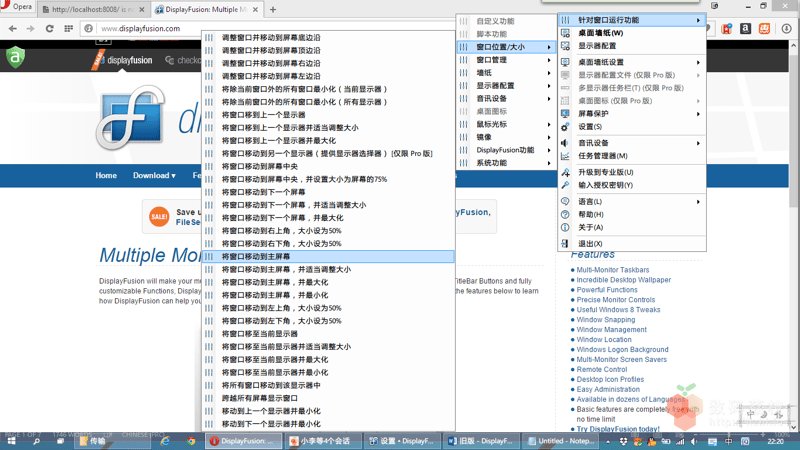Choose 将窗口移动到左上角，大小设为50%

[328, 308]
